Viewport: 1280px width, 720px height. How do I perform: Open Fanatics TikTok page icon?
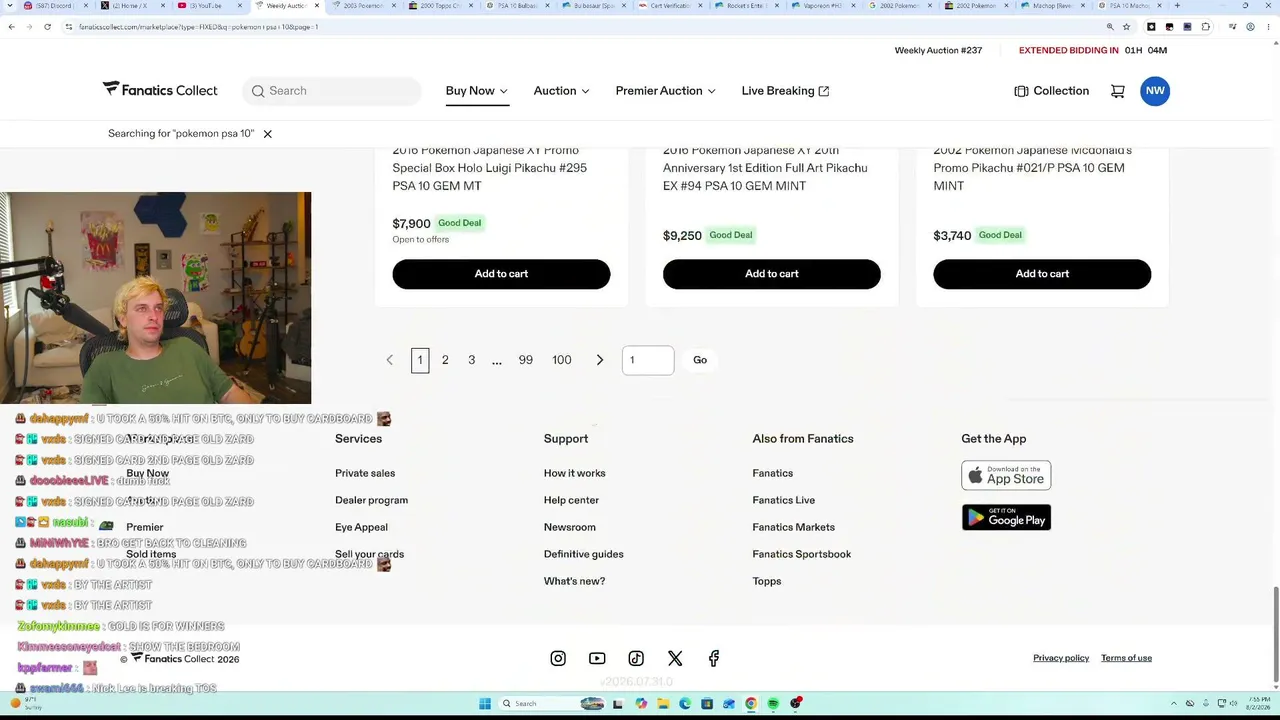click(636, 658)
